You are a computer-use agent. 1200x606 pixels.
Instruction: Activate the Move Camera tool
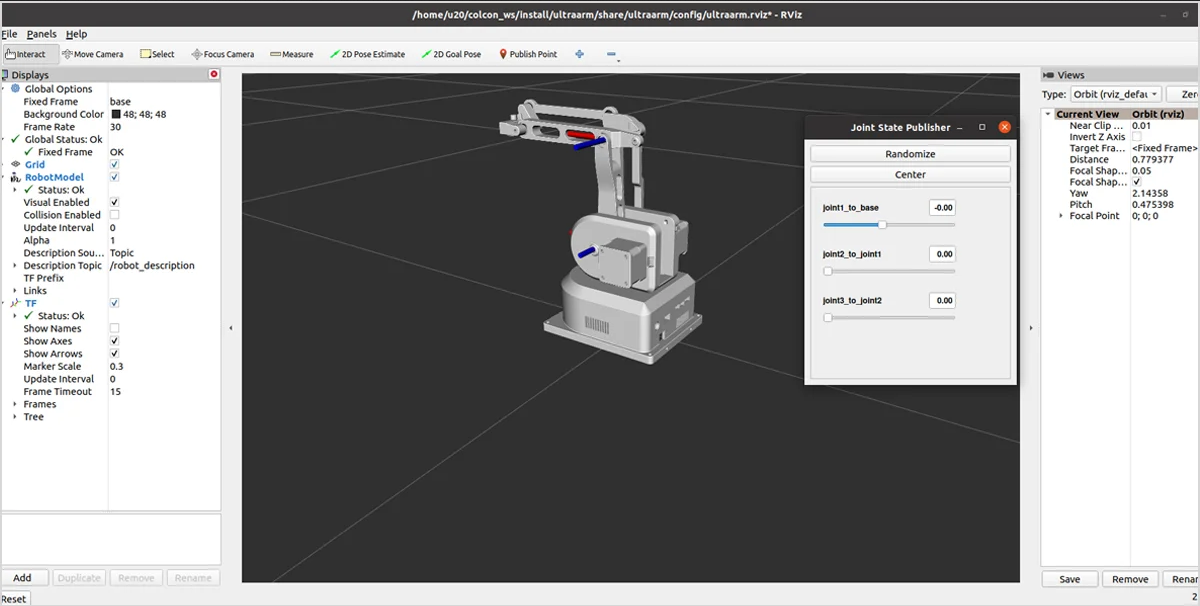92,54
